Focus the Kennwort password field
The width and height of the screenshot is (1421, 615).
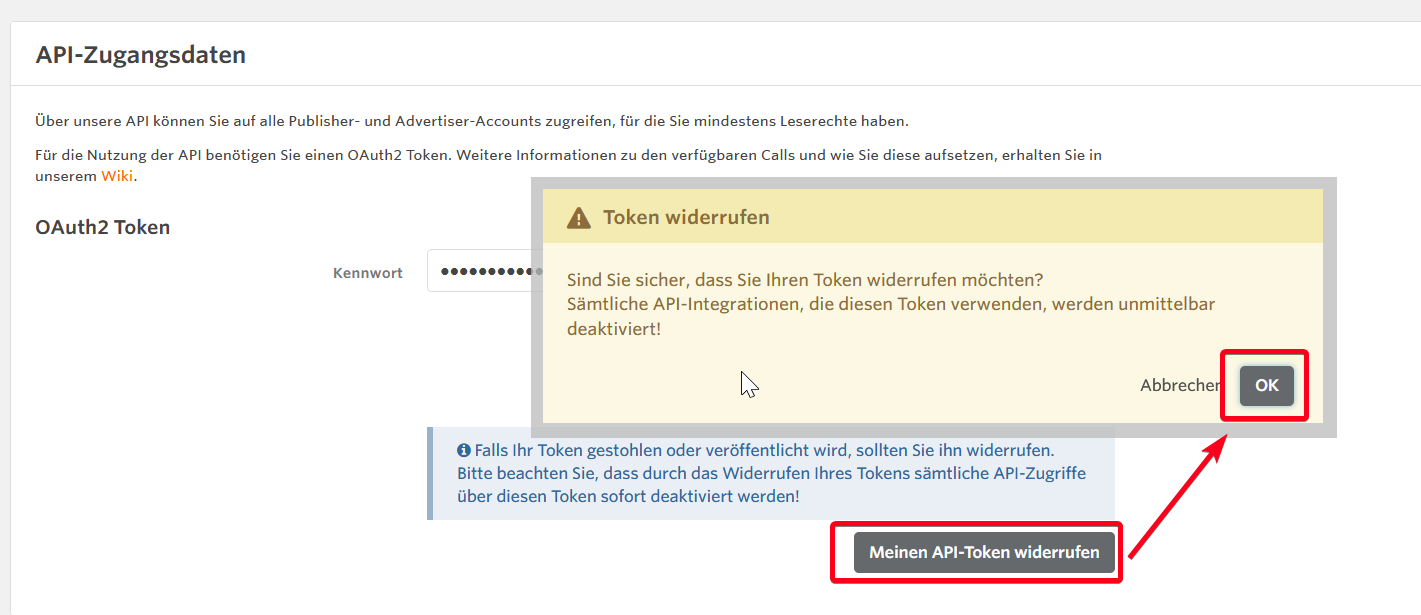click(x=480, y=272)
